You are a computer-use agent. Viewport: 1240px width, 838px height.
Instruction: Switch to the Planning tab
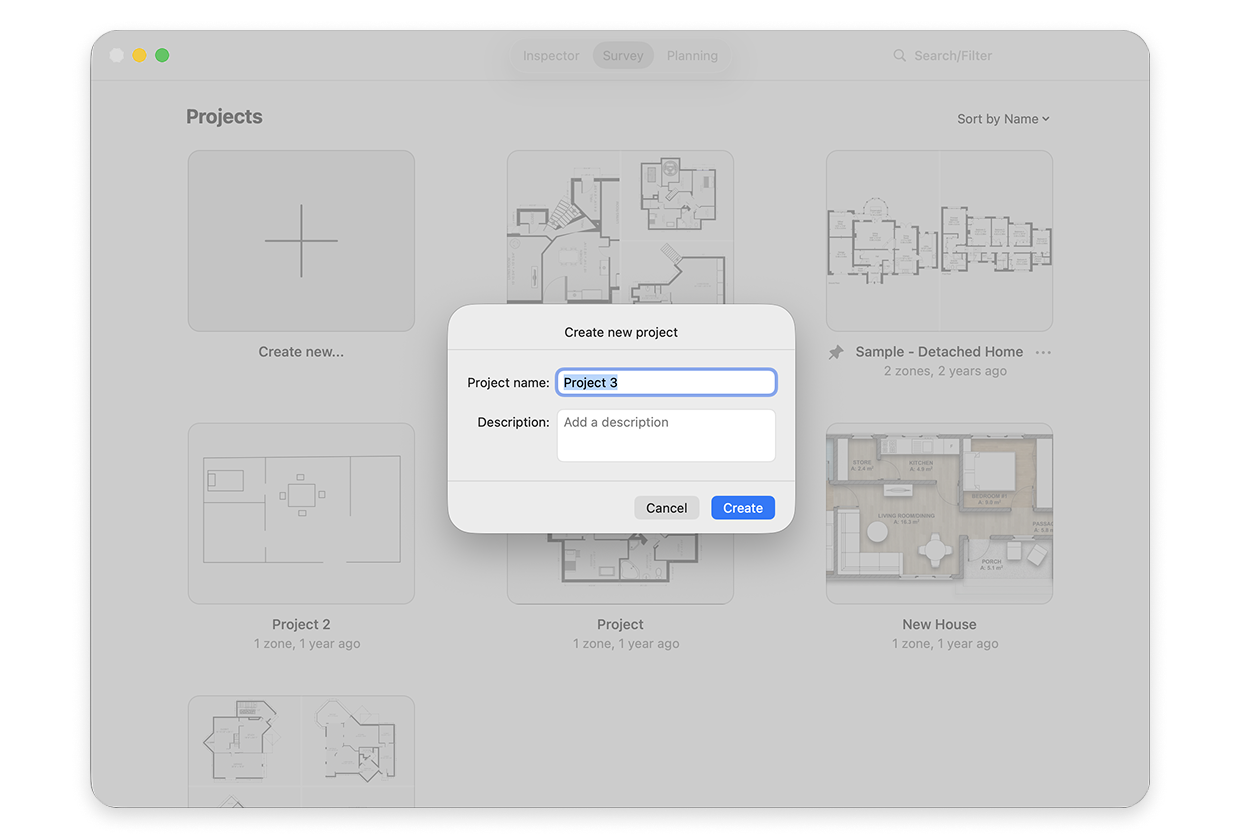point(692,56)
